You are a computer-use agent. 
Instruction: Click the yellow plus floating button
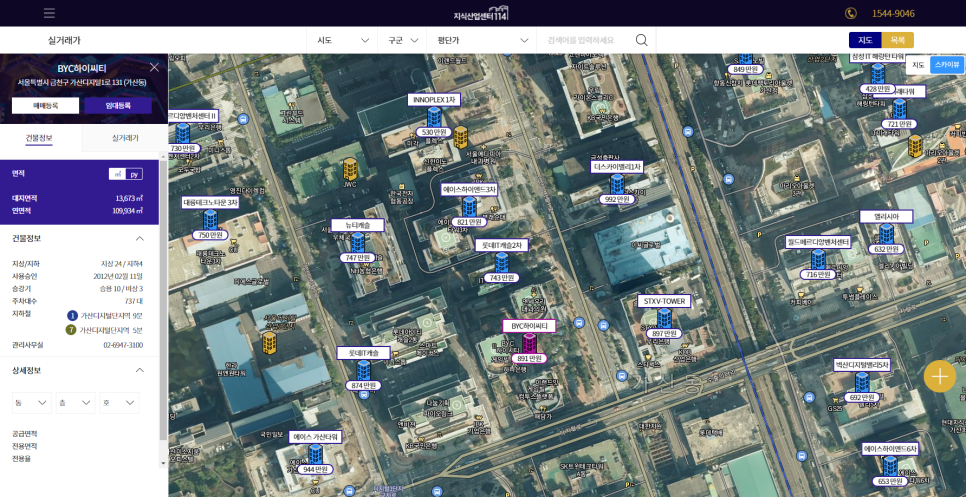[939, 376]
